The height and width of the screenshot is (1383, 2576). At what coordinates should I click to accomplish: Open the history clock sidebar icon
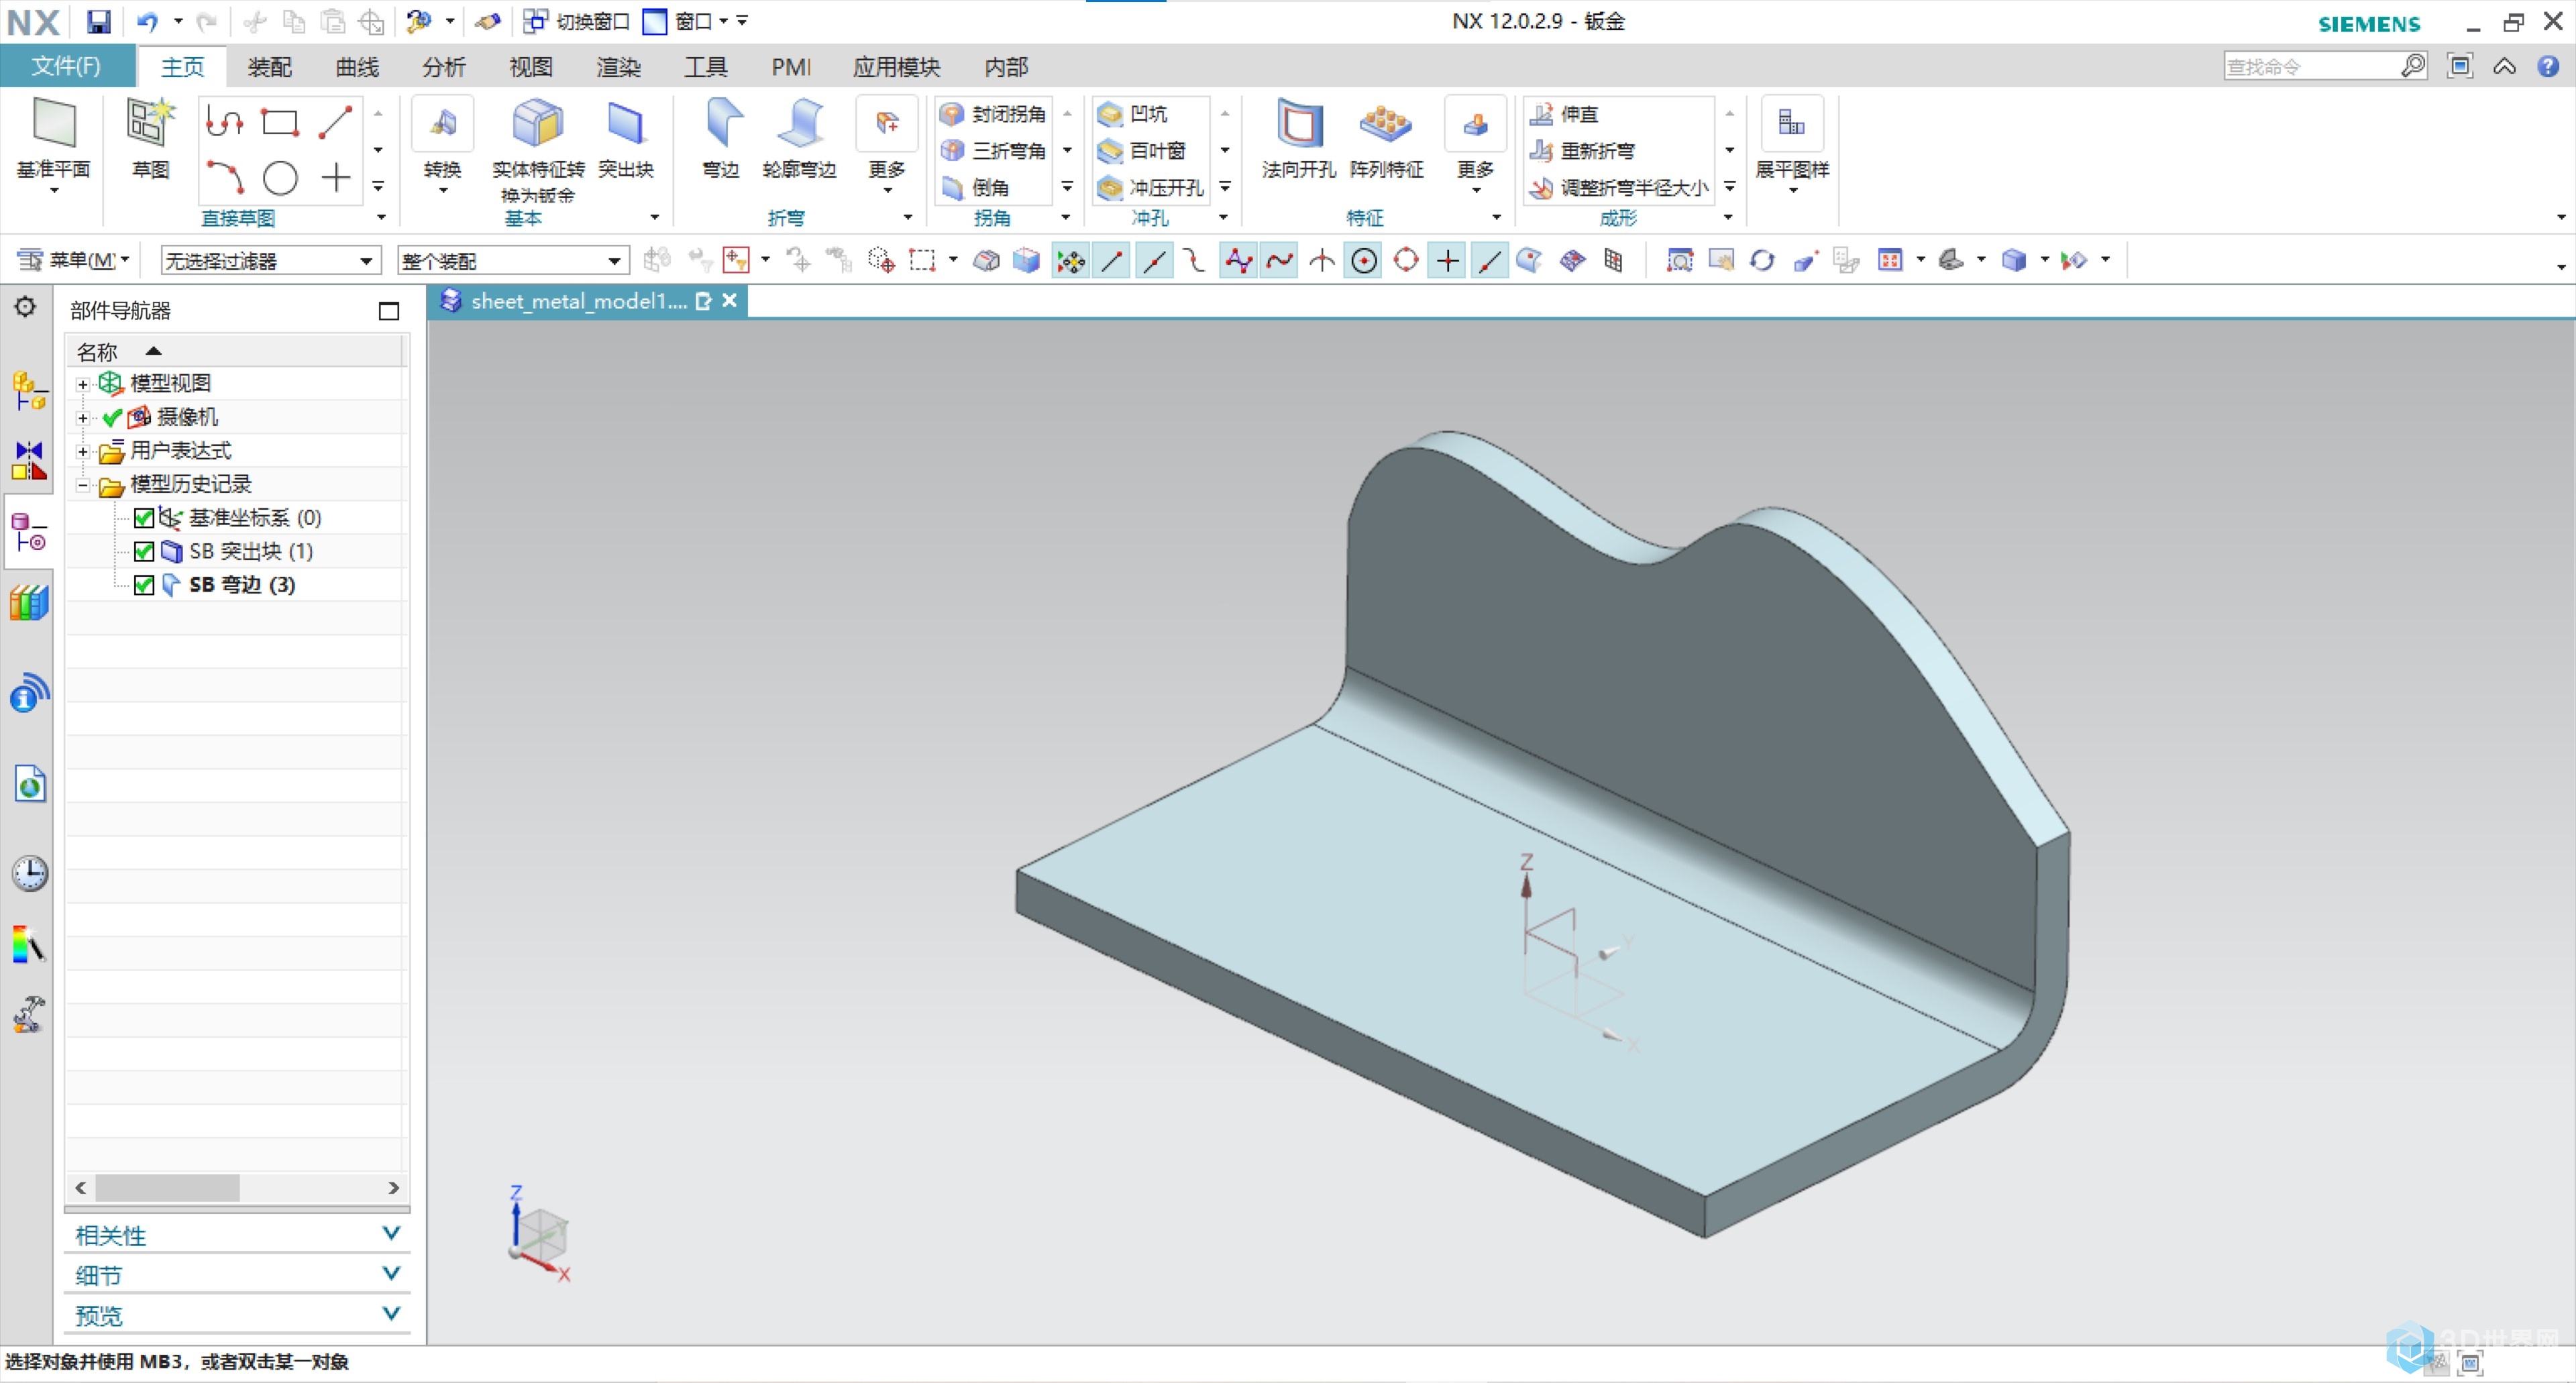click(x=29, y=873)
